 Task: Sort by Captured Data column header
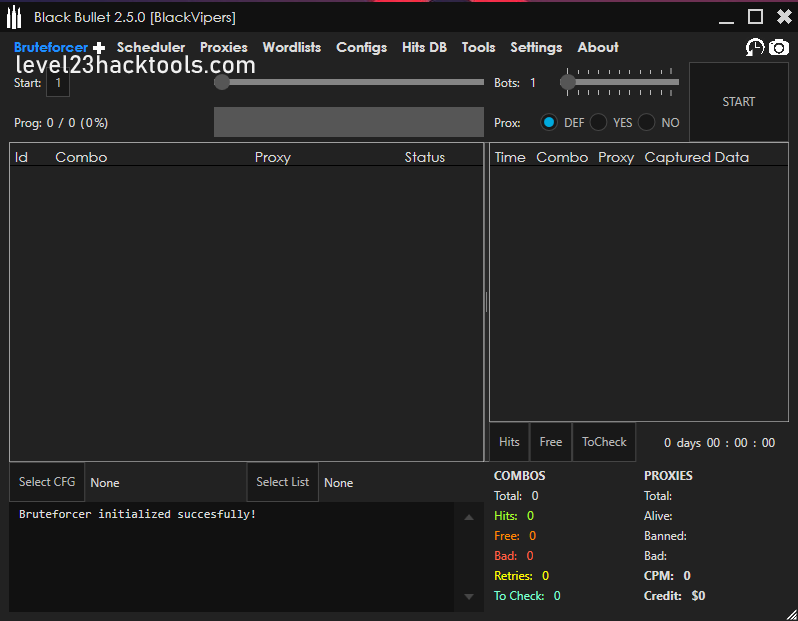click(x=697, y=157)
